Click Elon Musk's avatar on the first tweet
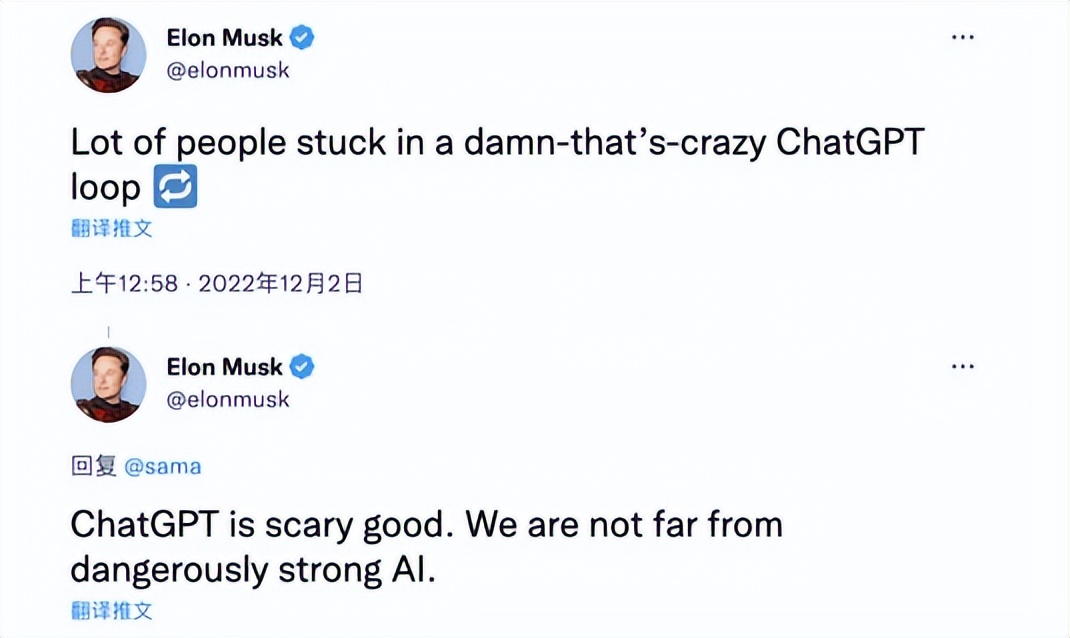Viewport: 1070px width, 638px height. pyautogui.click(x=108, y=55)
